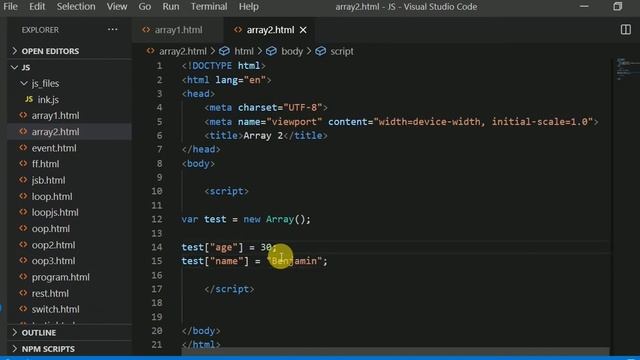Open Explorer's more actions menu
640x360 pixels.
(112, 29)
